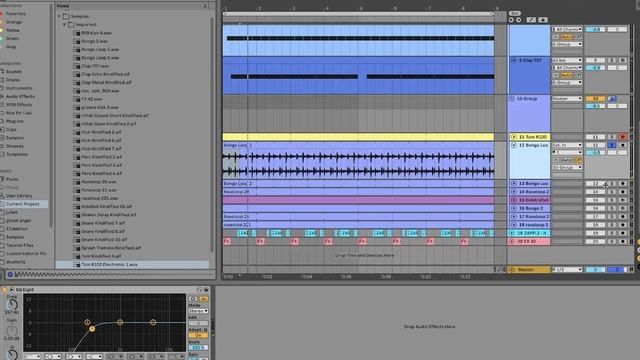Image resolution: width=640 pixels, height=360 pixels.
Task: Open 12 Bongo Loo output Group dropdown
Action: (567, 167)
